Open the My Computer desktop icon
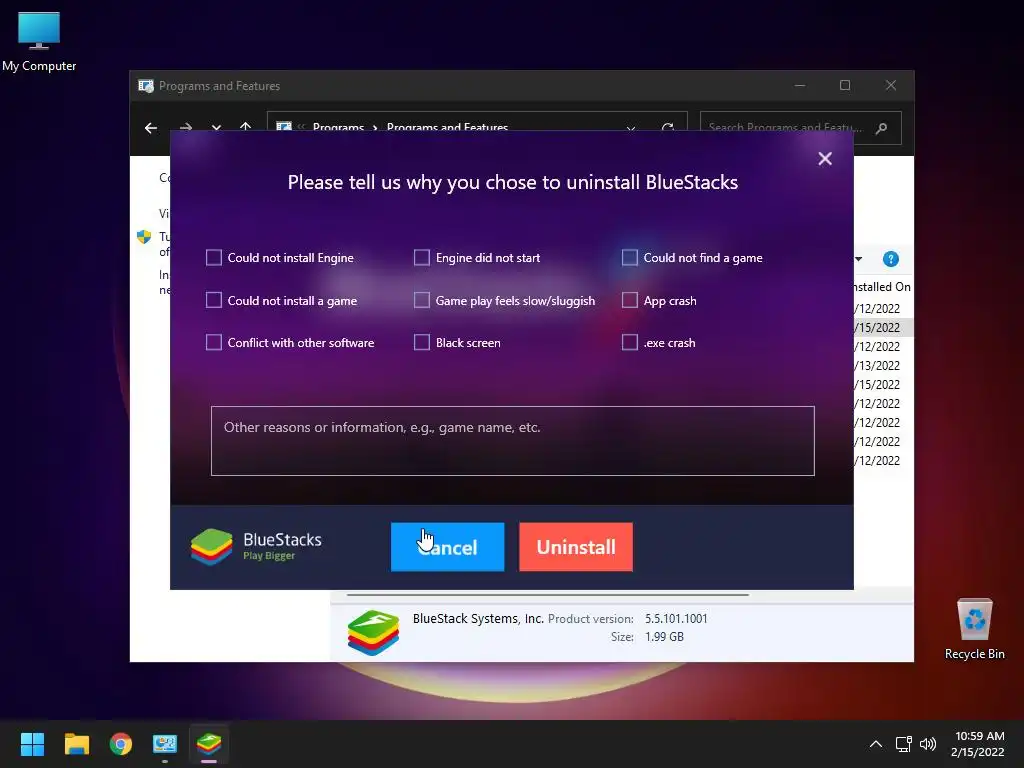The width and height of the screenshot is (1024, 768). (39, 42)
